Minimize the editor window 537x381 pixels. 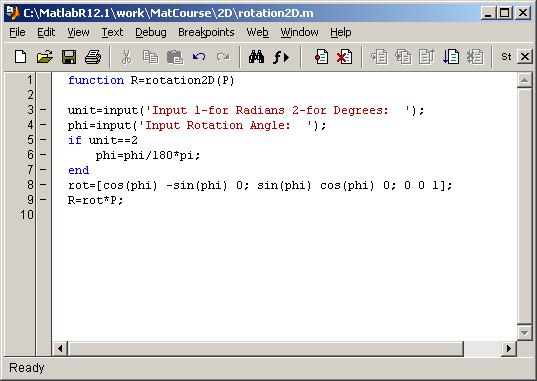(488, 13)
